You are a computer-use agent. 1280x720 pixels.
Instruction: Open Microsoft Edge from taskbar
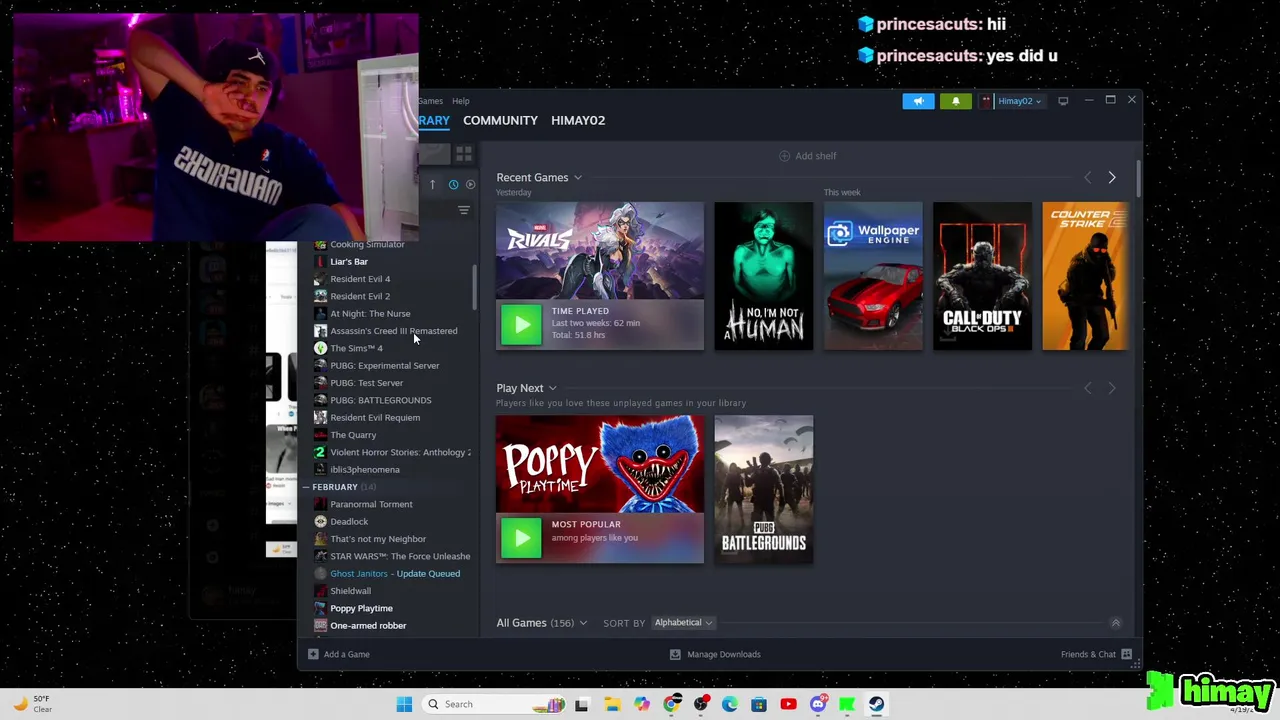coord(730,704)
